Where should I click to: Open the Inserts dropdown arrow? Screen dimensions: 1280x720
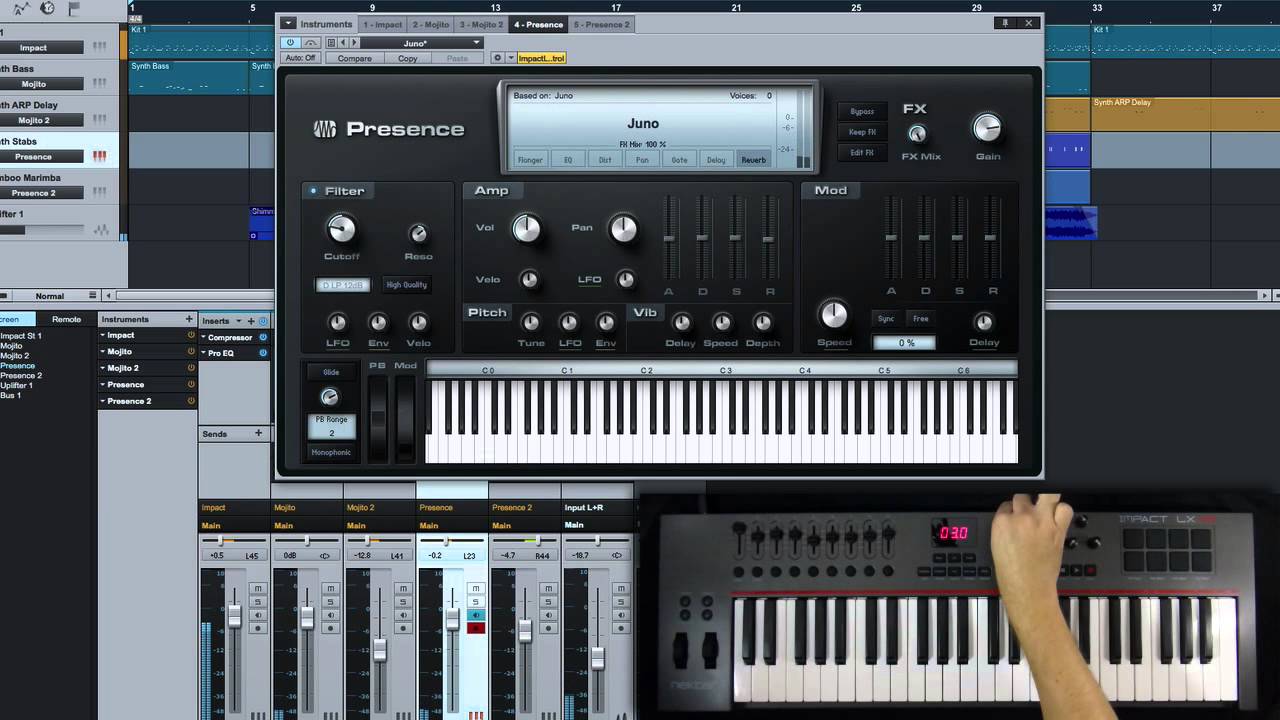[x=238, y=321]
